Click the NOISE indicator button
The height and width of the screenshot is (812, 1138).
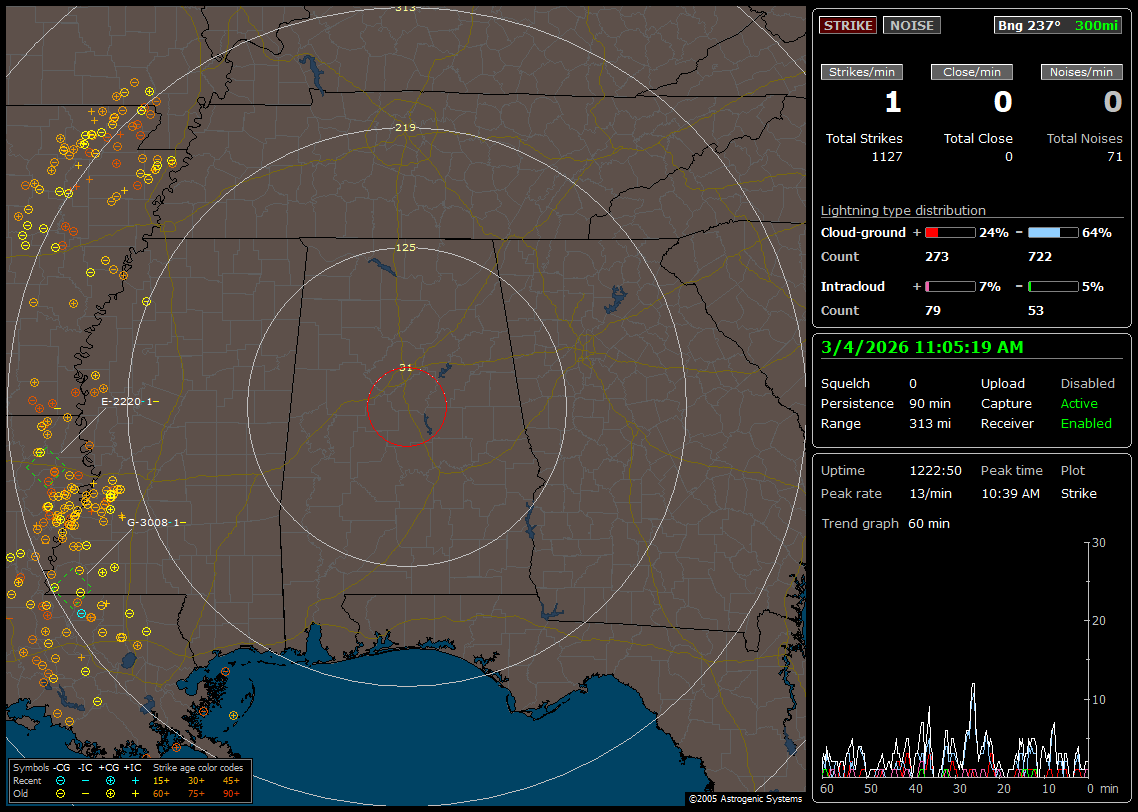coord(911,25)
